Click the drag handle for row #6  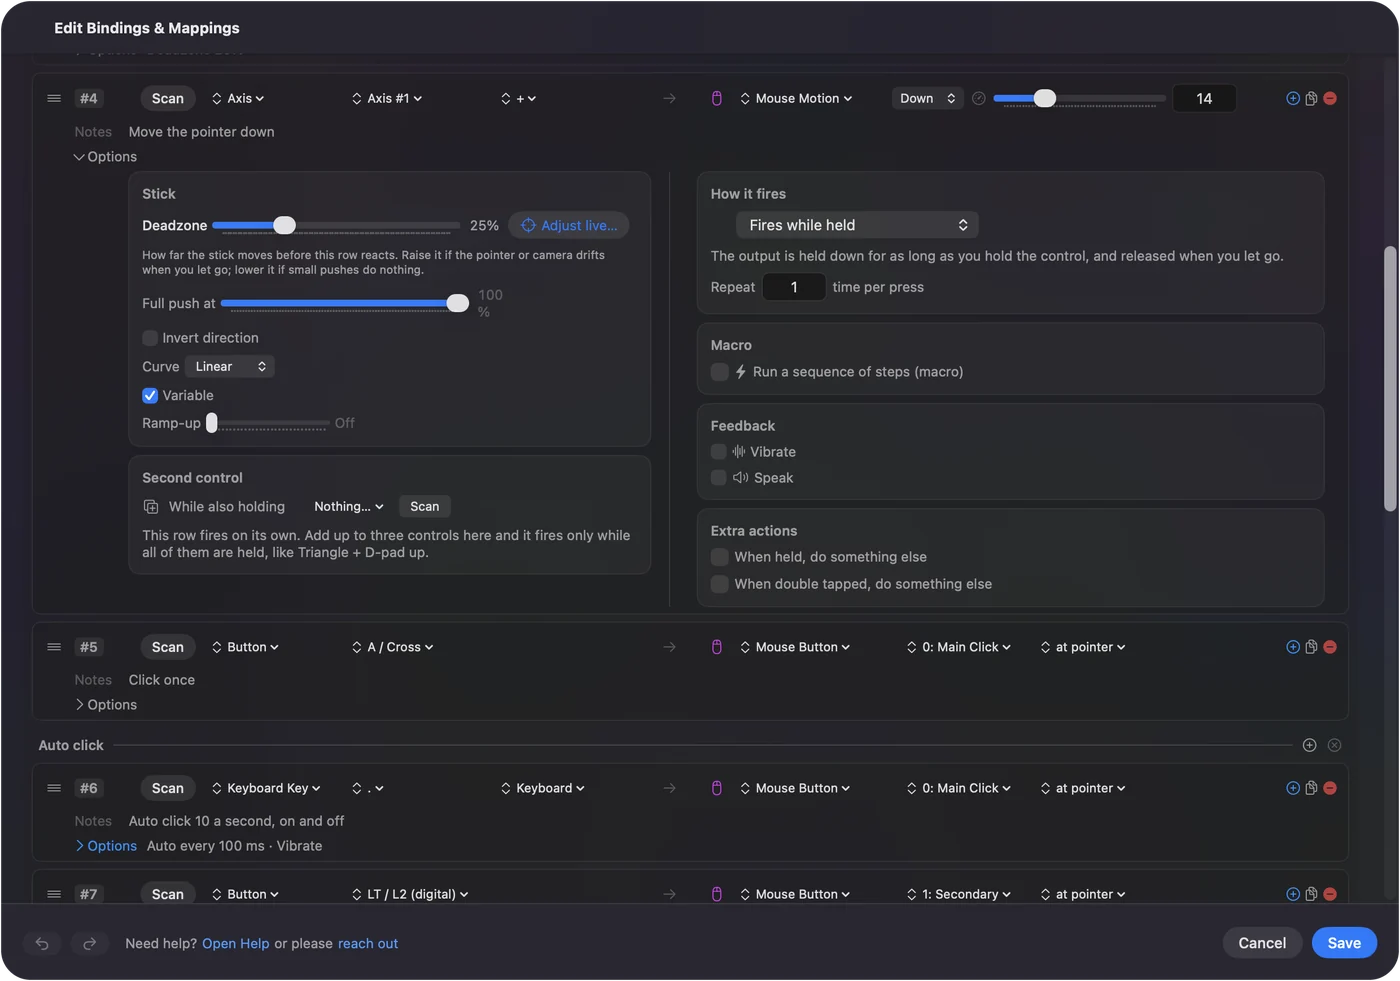click(x=54, y=788)
